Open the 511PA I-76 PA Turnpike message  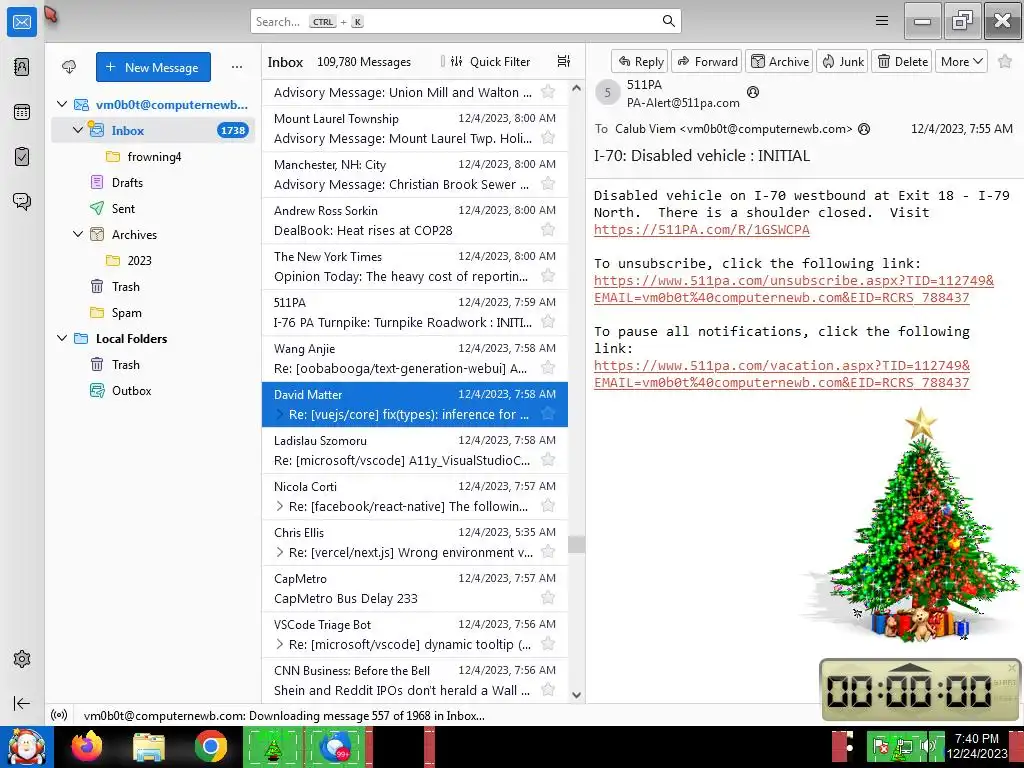coord(415,313)
